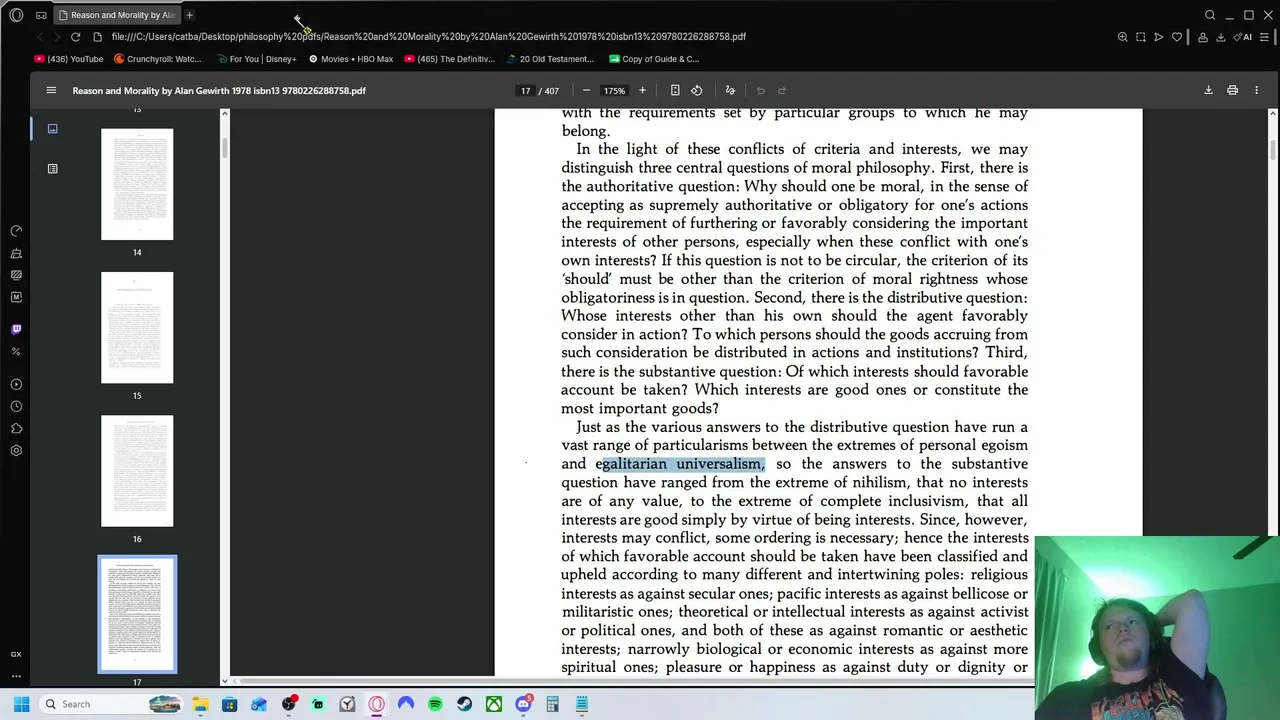Open PDF viewer more actions menu
The width and height of the screenshot is (1280, 720).
(1256, 90)
